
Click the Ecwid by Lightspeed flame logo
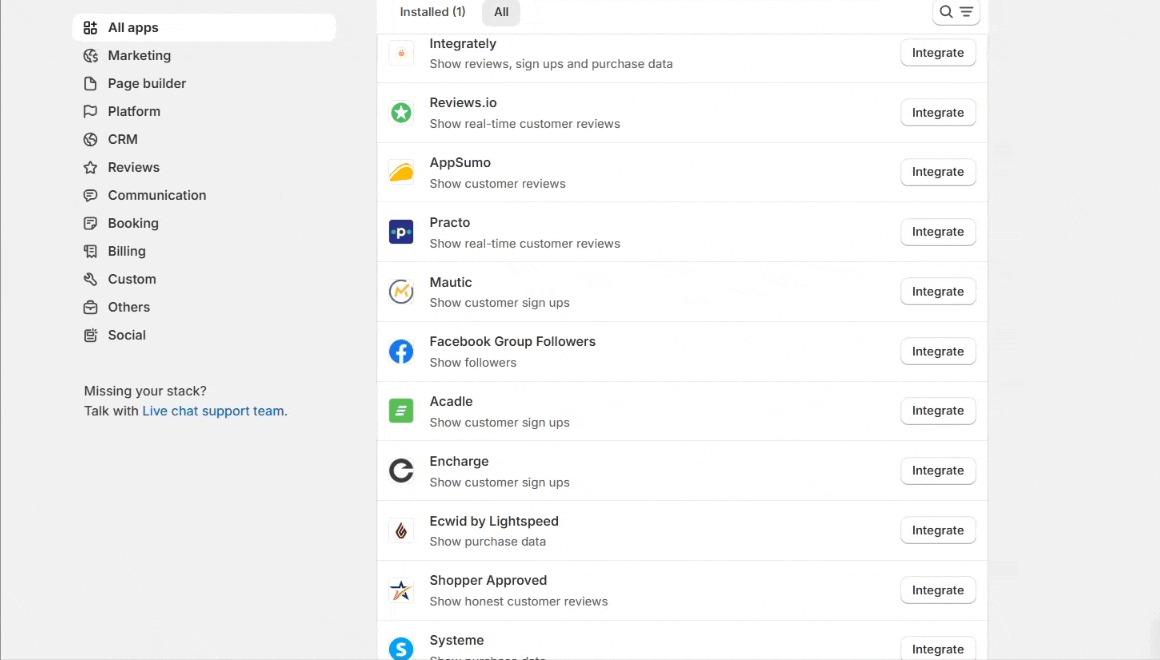pyautogui.click(x=401, y=531)
